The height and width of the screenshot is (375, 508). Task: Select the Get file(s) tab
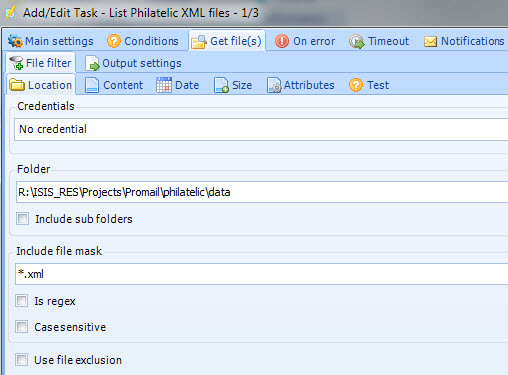(227, 41)
